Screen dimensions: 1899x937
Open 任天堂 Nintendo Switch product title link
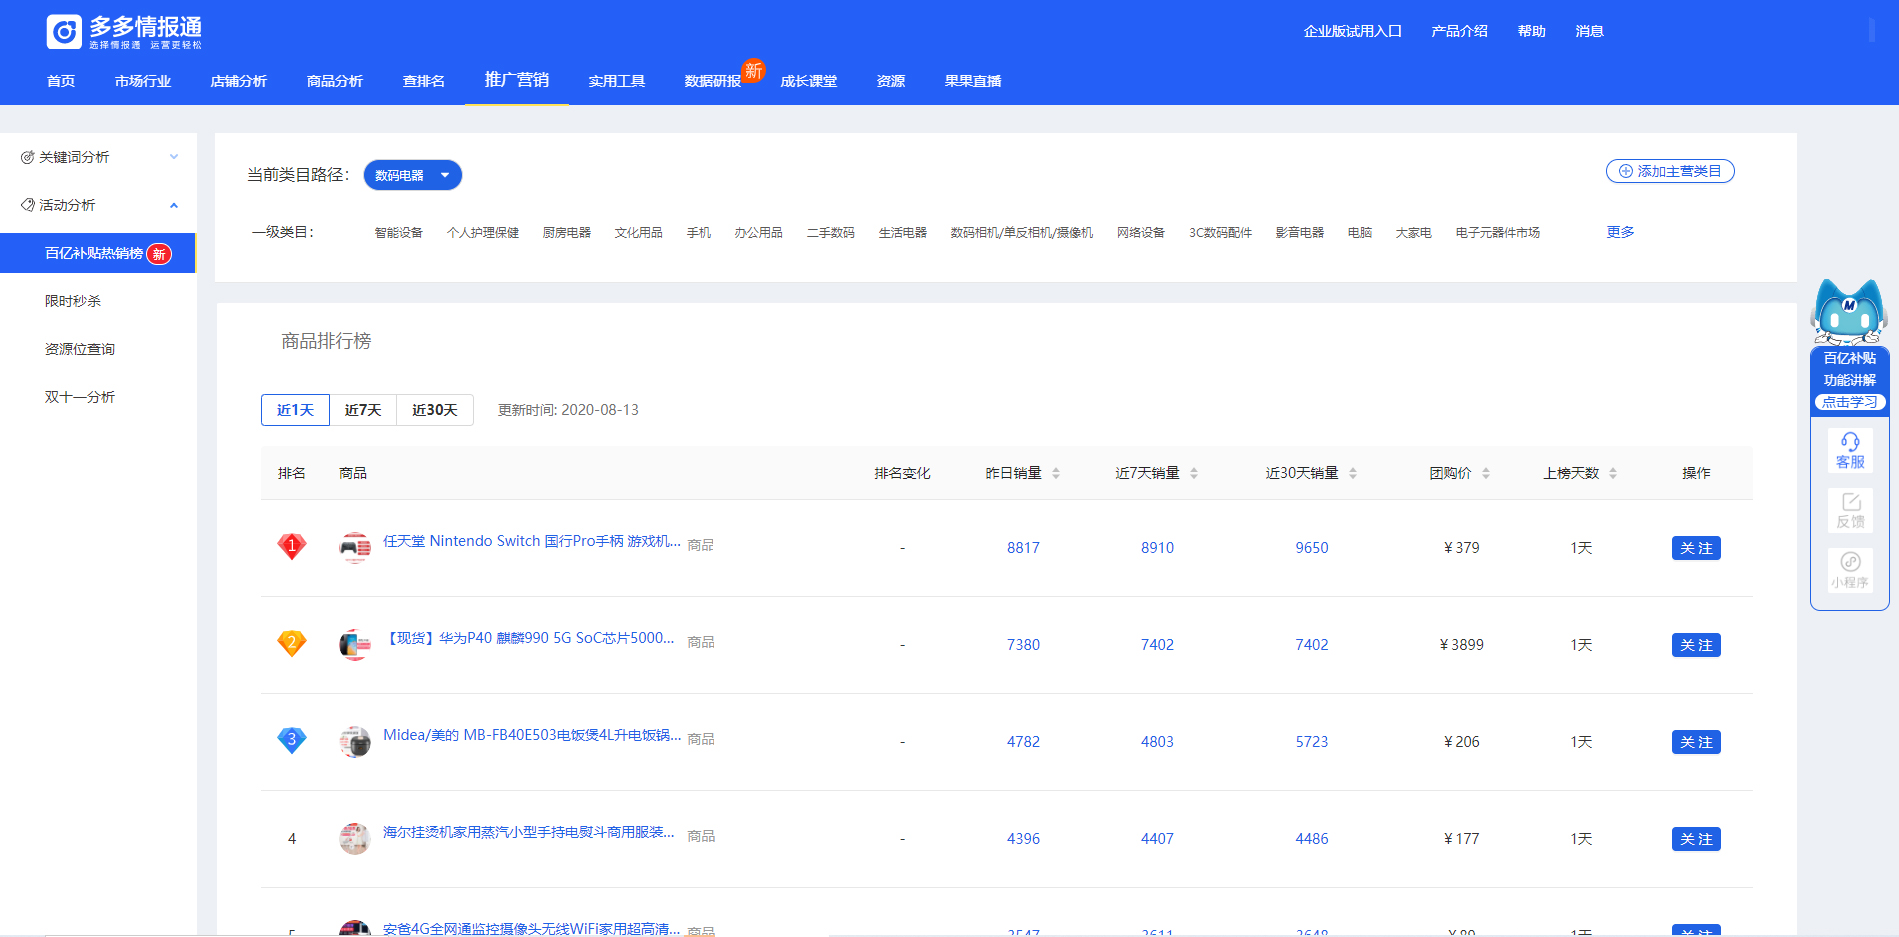click(532, 541)
